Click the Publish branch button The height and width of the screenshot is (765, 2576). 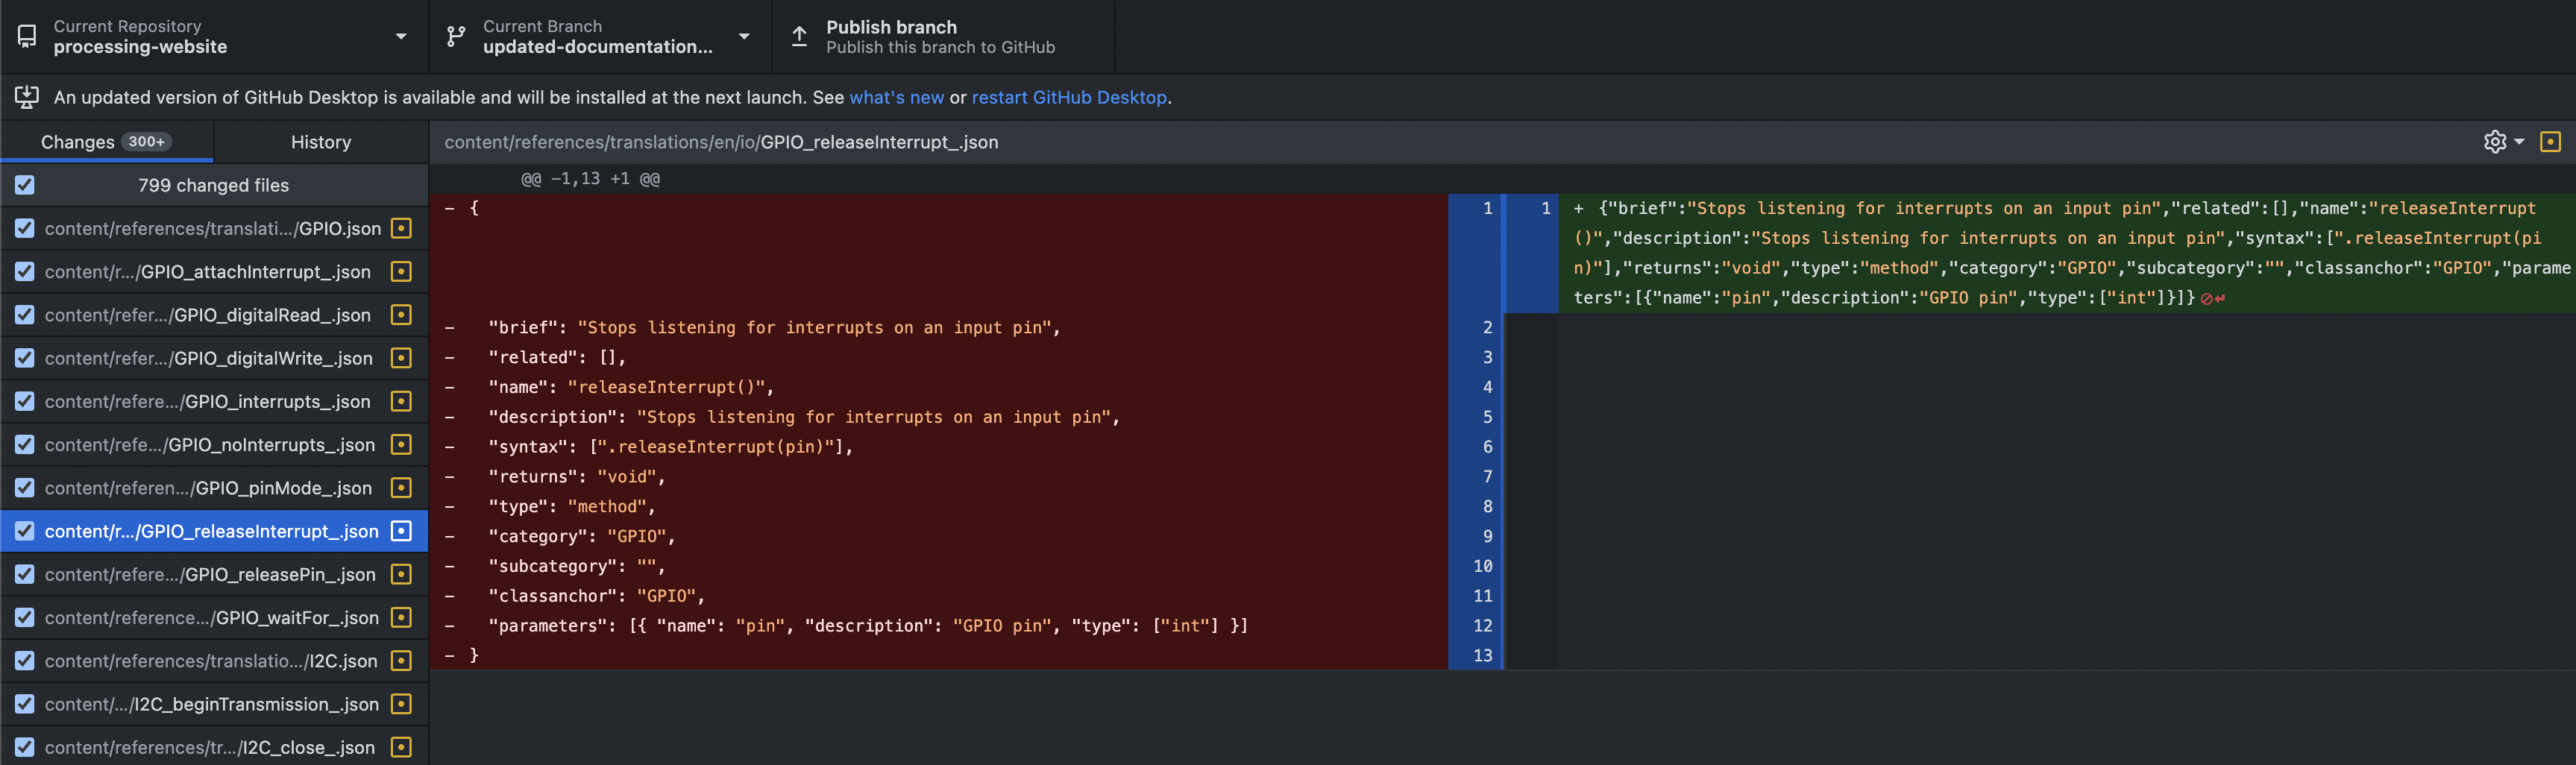coord(943,36)
